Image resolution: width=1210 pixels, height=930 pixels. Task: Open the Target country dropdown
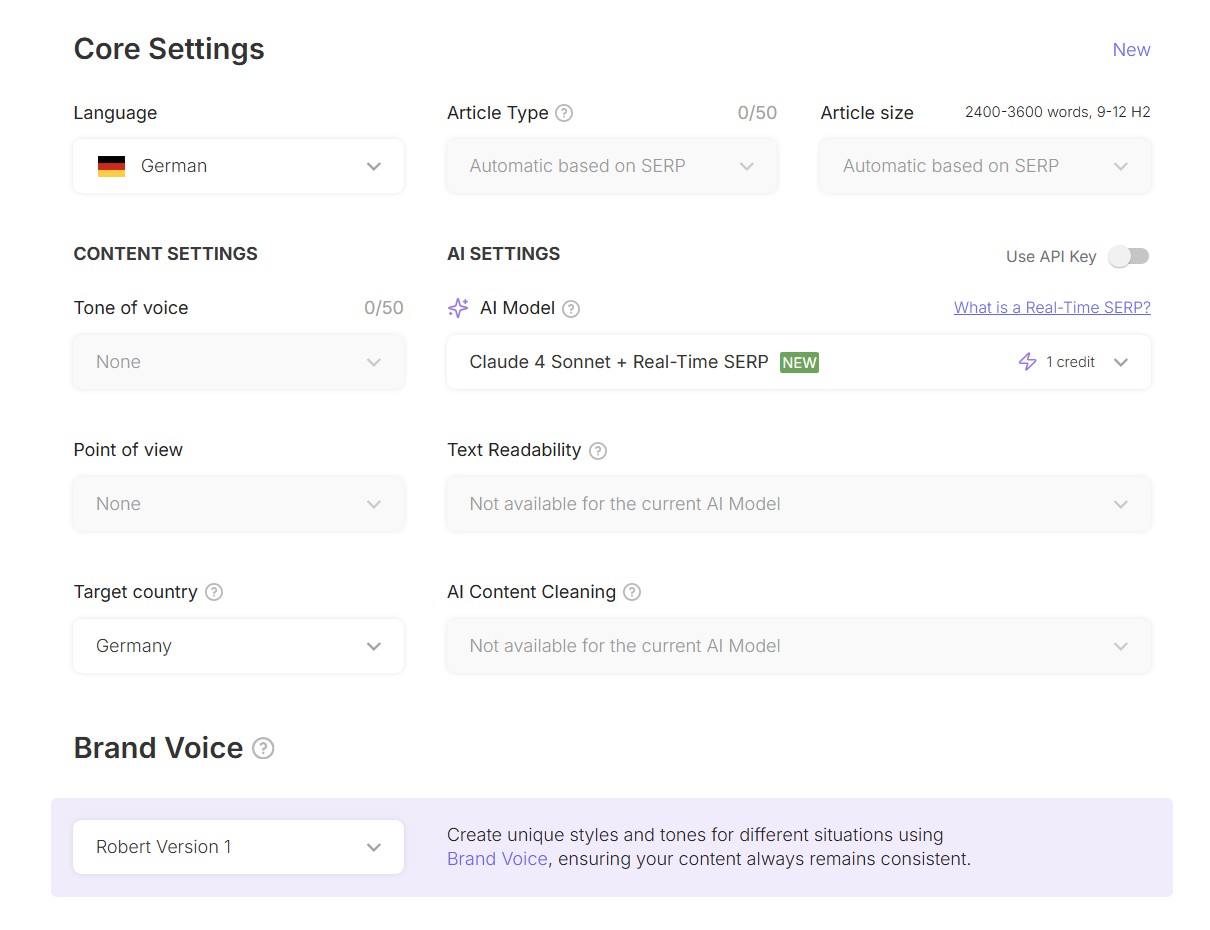238,646
